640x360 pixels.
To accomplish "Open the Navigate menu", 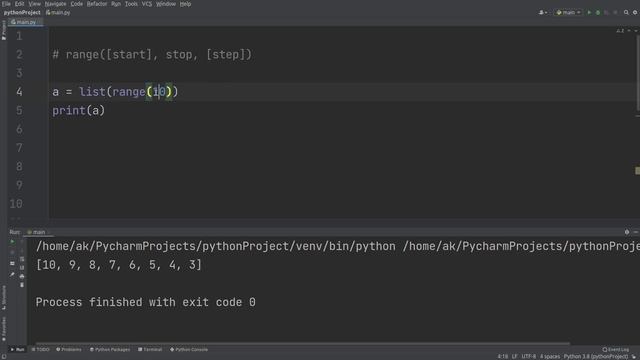I will (x=56, y=4).
